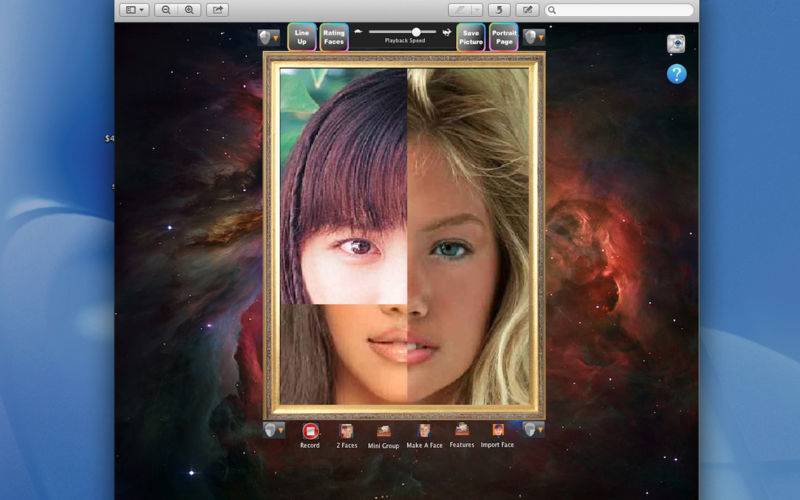Screen dimensions: 800x500
Task: Click the Record icon below the portrait
Action: click(x=310, y=432)
